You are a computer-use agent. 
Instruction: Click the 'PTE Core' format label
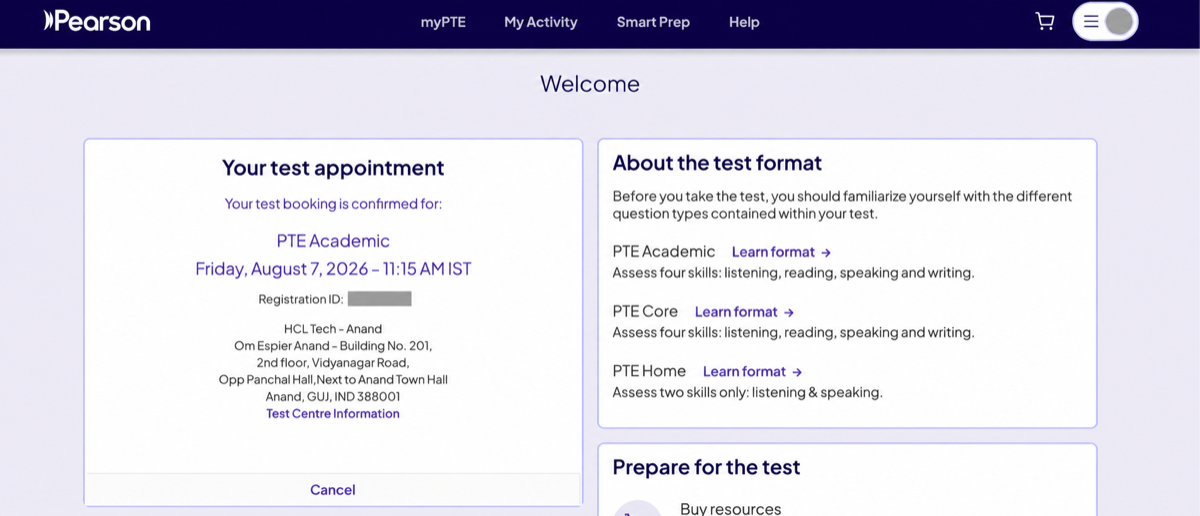645,311
